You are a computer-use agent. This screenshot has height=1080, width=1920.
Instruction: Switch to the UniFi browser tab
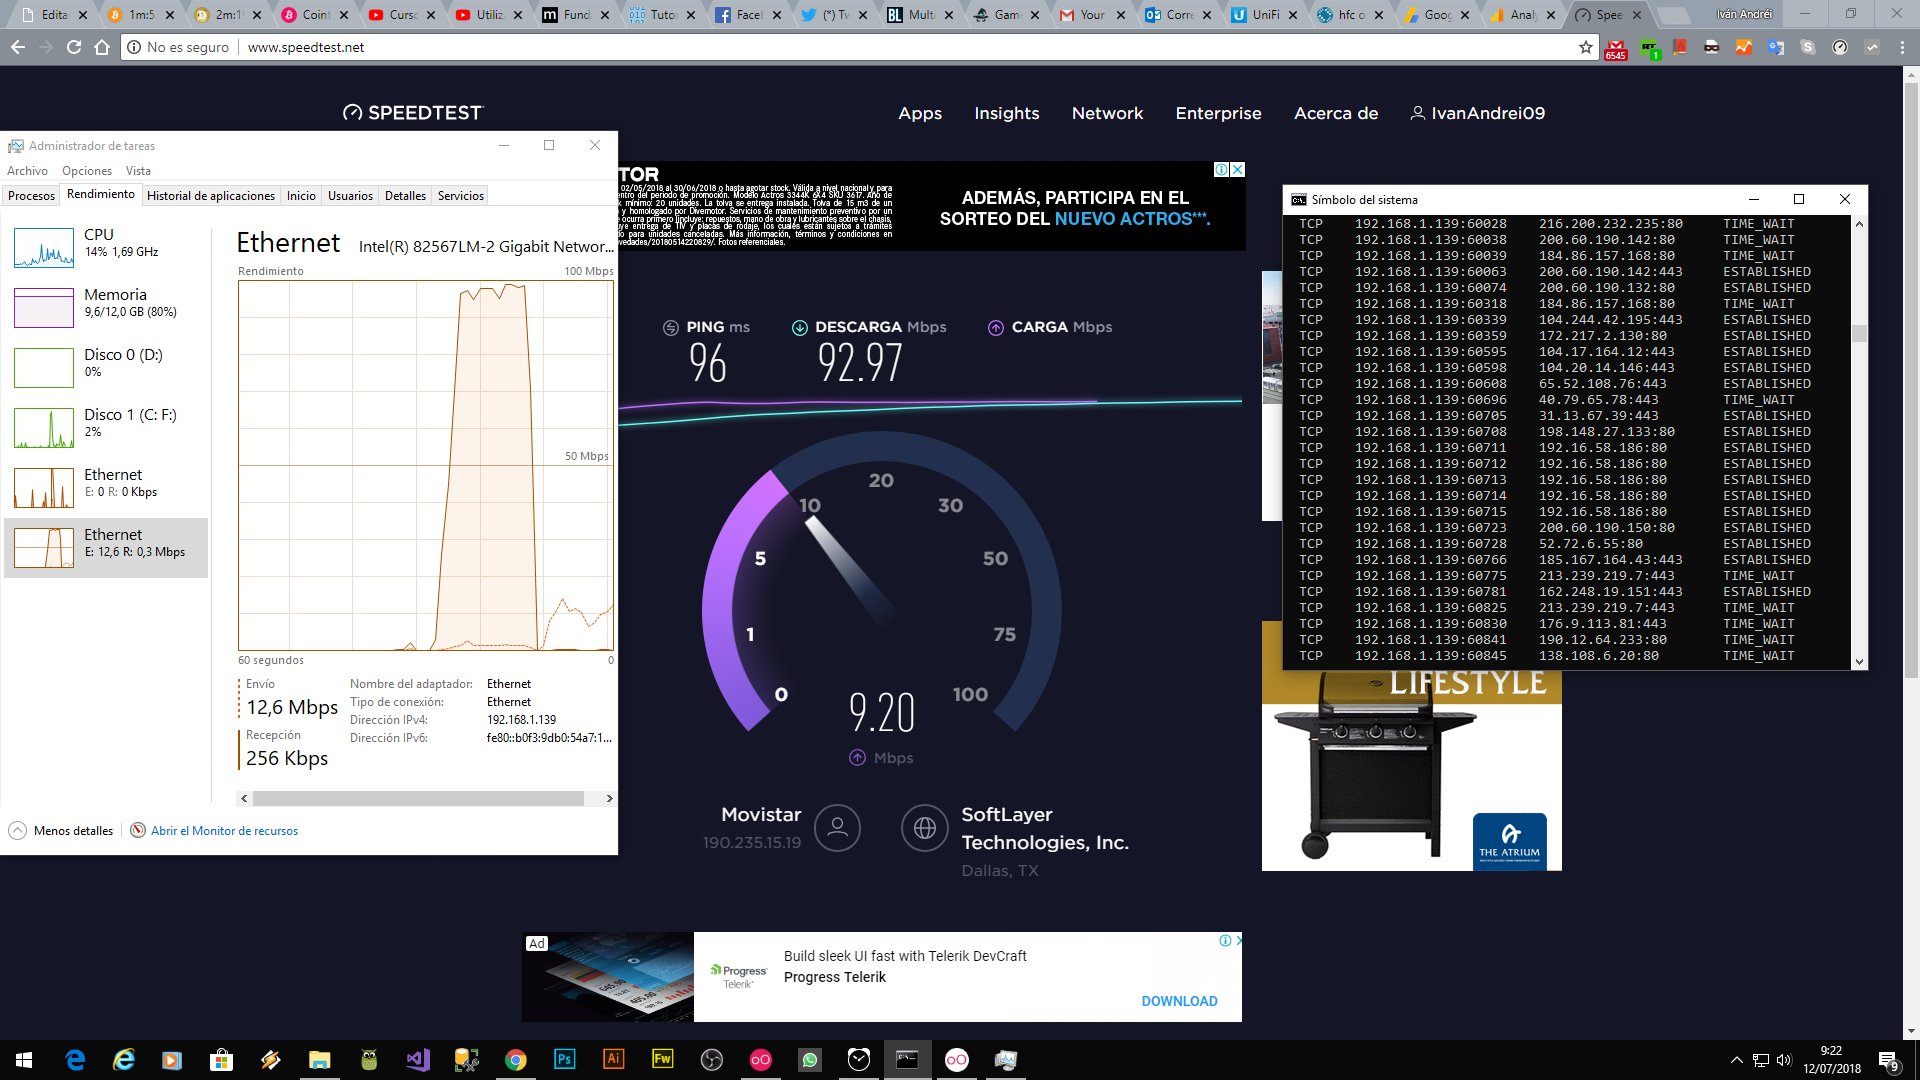1264,15
